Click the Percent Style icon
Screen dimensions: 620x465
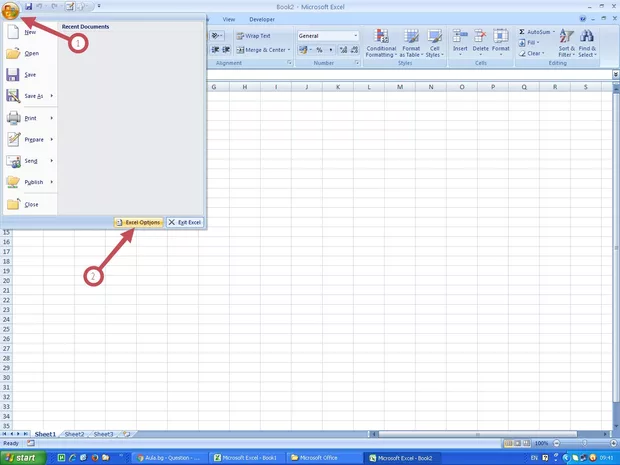[x=319, y=50]
